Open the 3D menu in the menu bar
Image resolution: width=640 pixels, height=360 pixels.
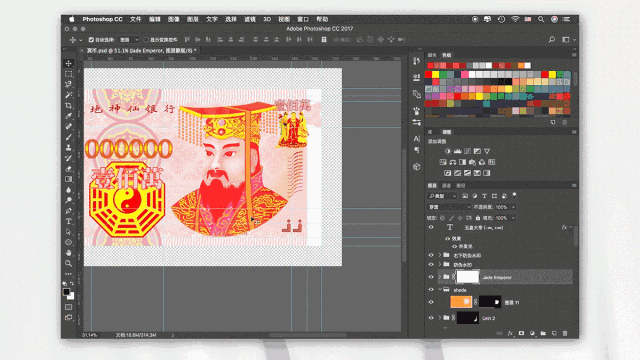pyautogui.click(x=267, y=19)
